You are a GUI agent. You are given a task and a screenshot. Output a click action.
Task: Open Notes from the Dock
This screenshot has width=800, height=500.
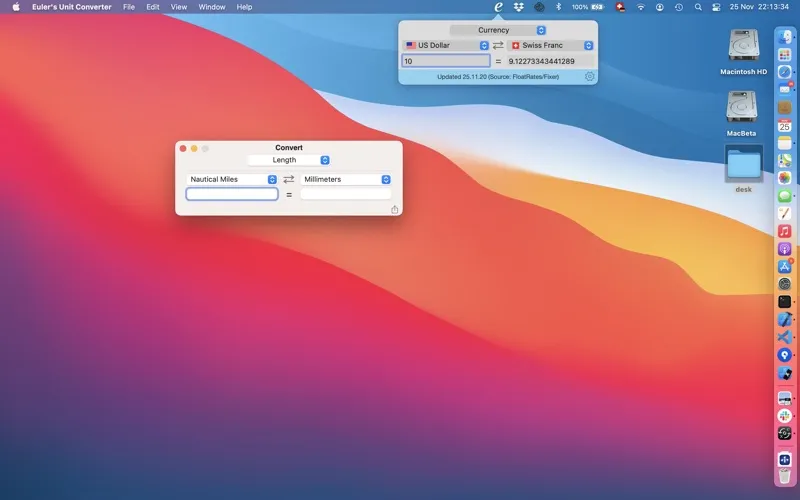click(x=785, y=143)
